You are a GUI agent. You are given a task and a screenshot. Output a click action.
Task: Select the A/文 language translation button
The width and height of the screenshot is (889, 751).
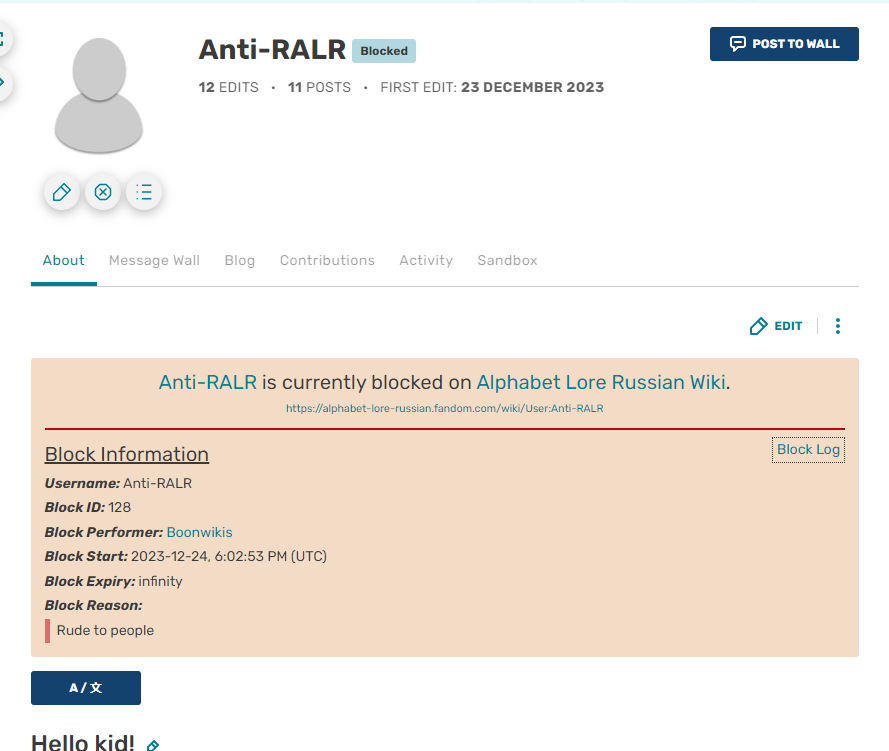[x=85, y=688]
